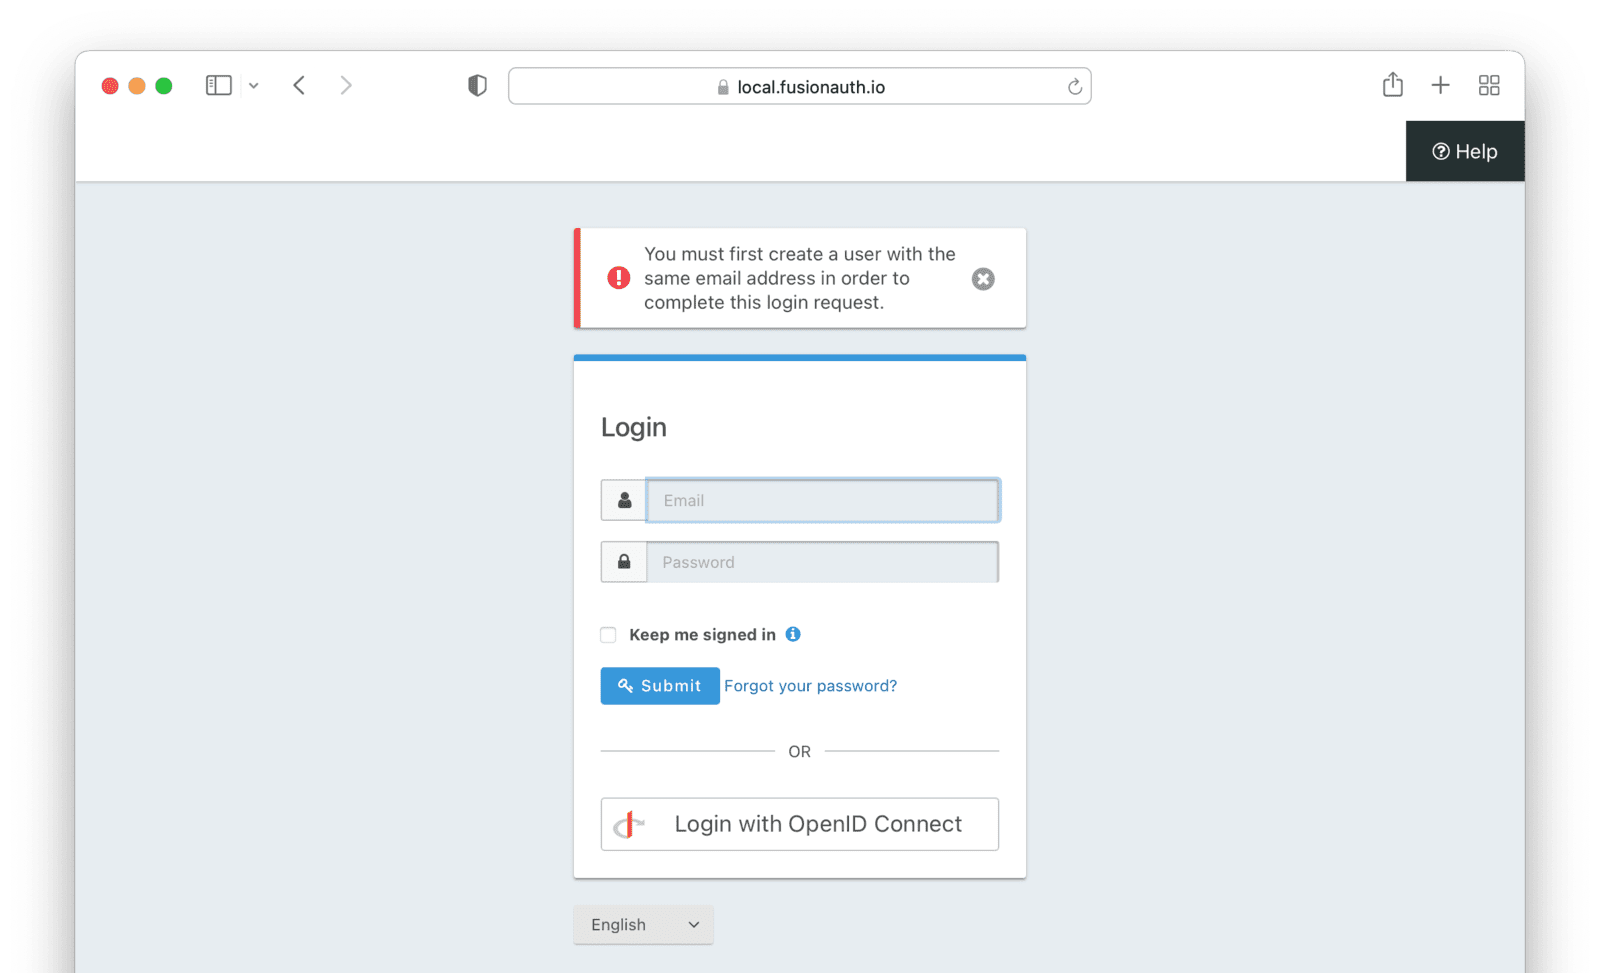Viewport: 1600px width, 973px height.
Task: Click the Share icon in the browser toolbar
Action: tap(1392, 85)
